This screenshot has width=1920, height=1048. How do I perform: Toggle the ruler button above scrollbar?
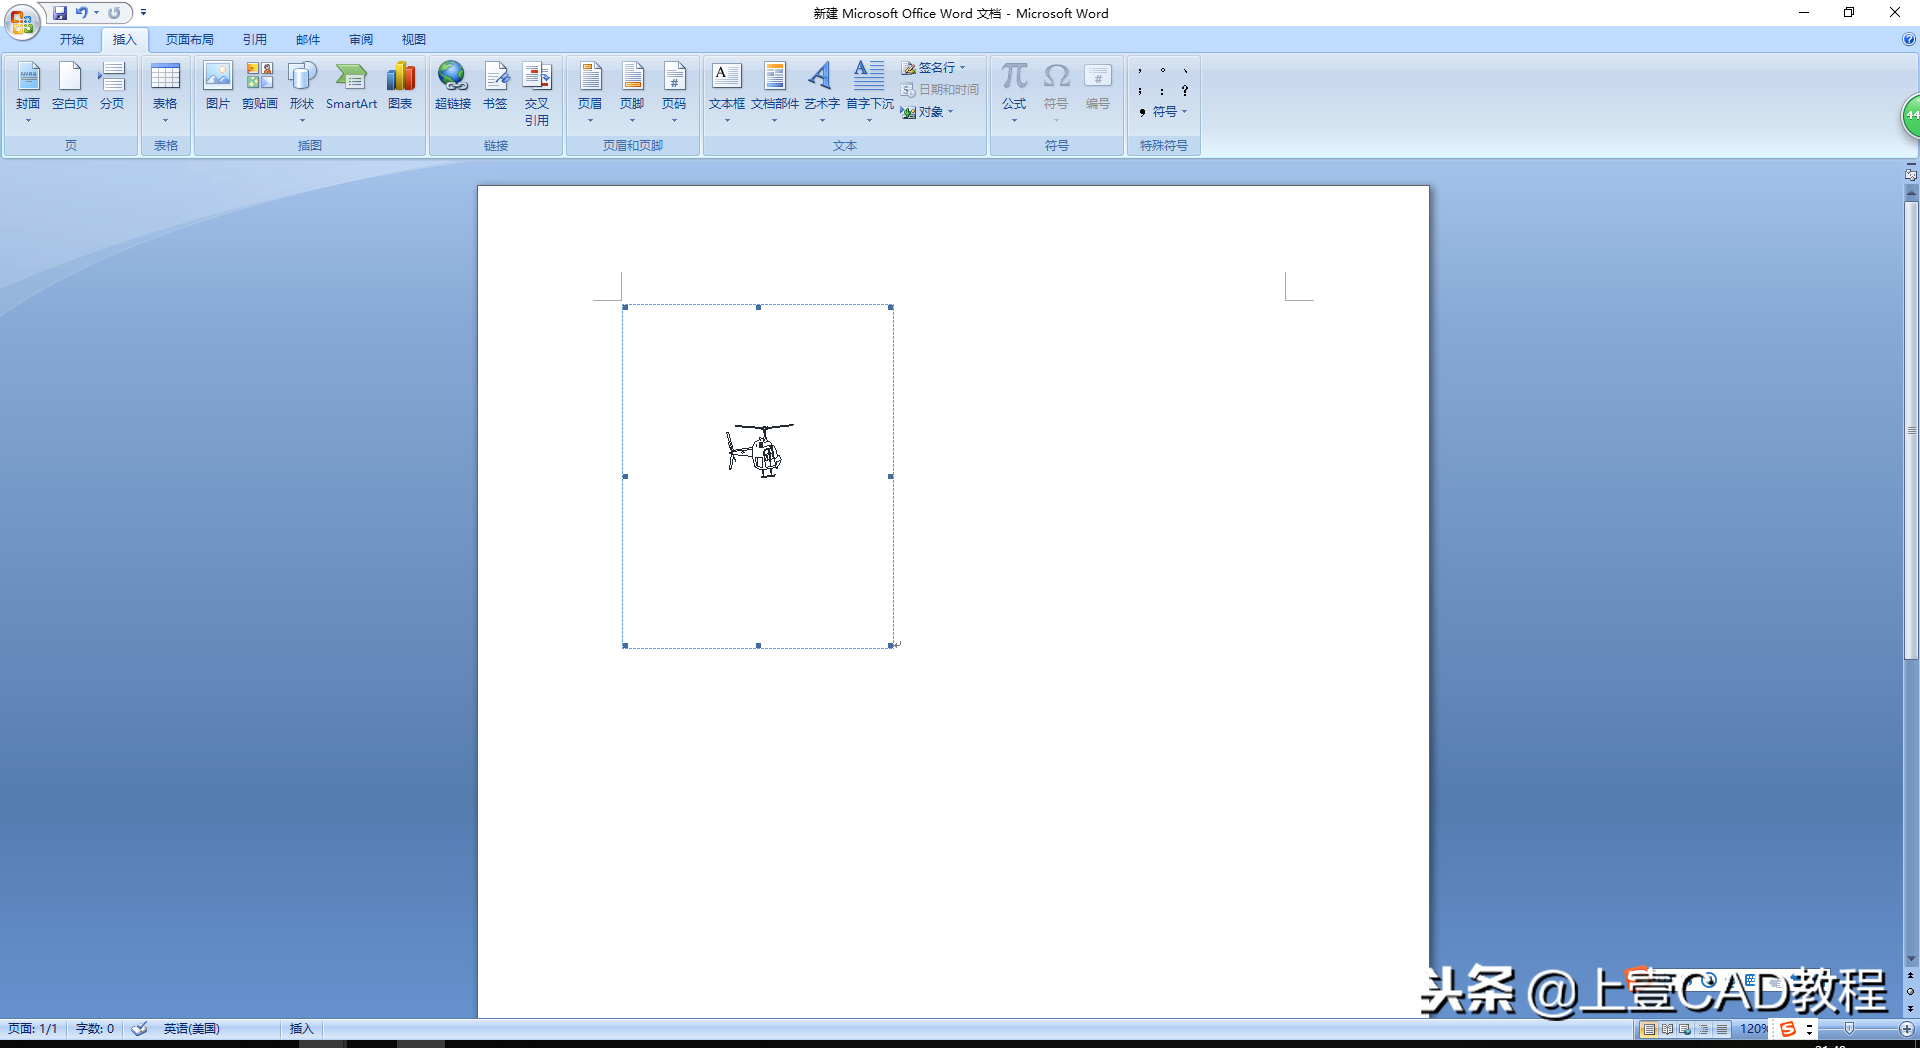coord(1911,175)
